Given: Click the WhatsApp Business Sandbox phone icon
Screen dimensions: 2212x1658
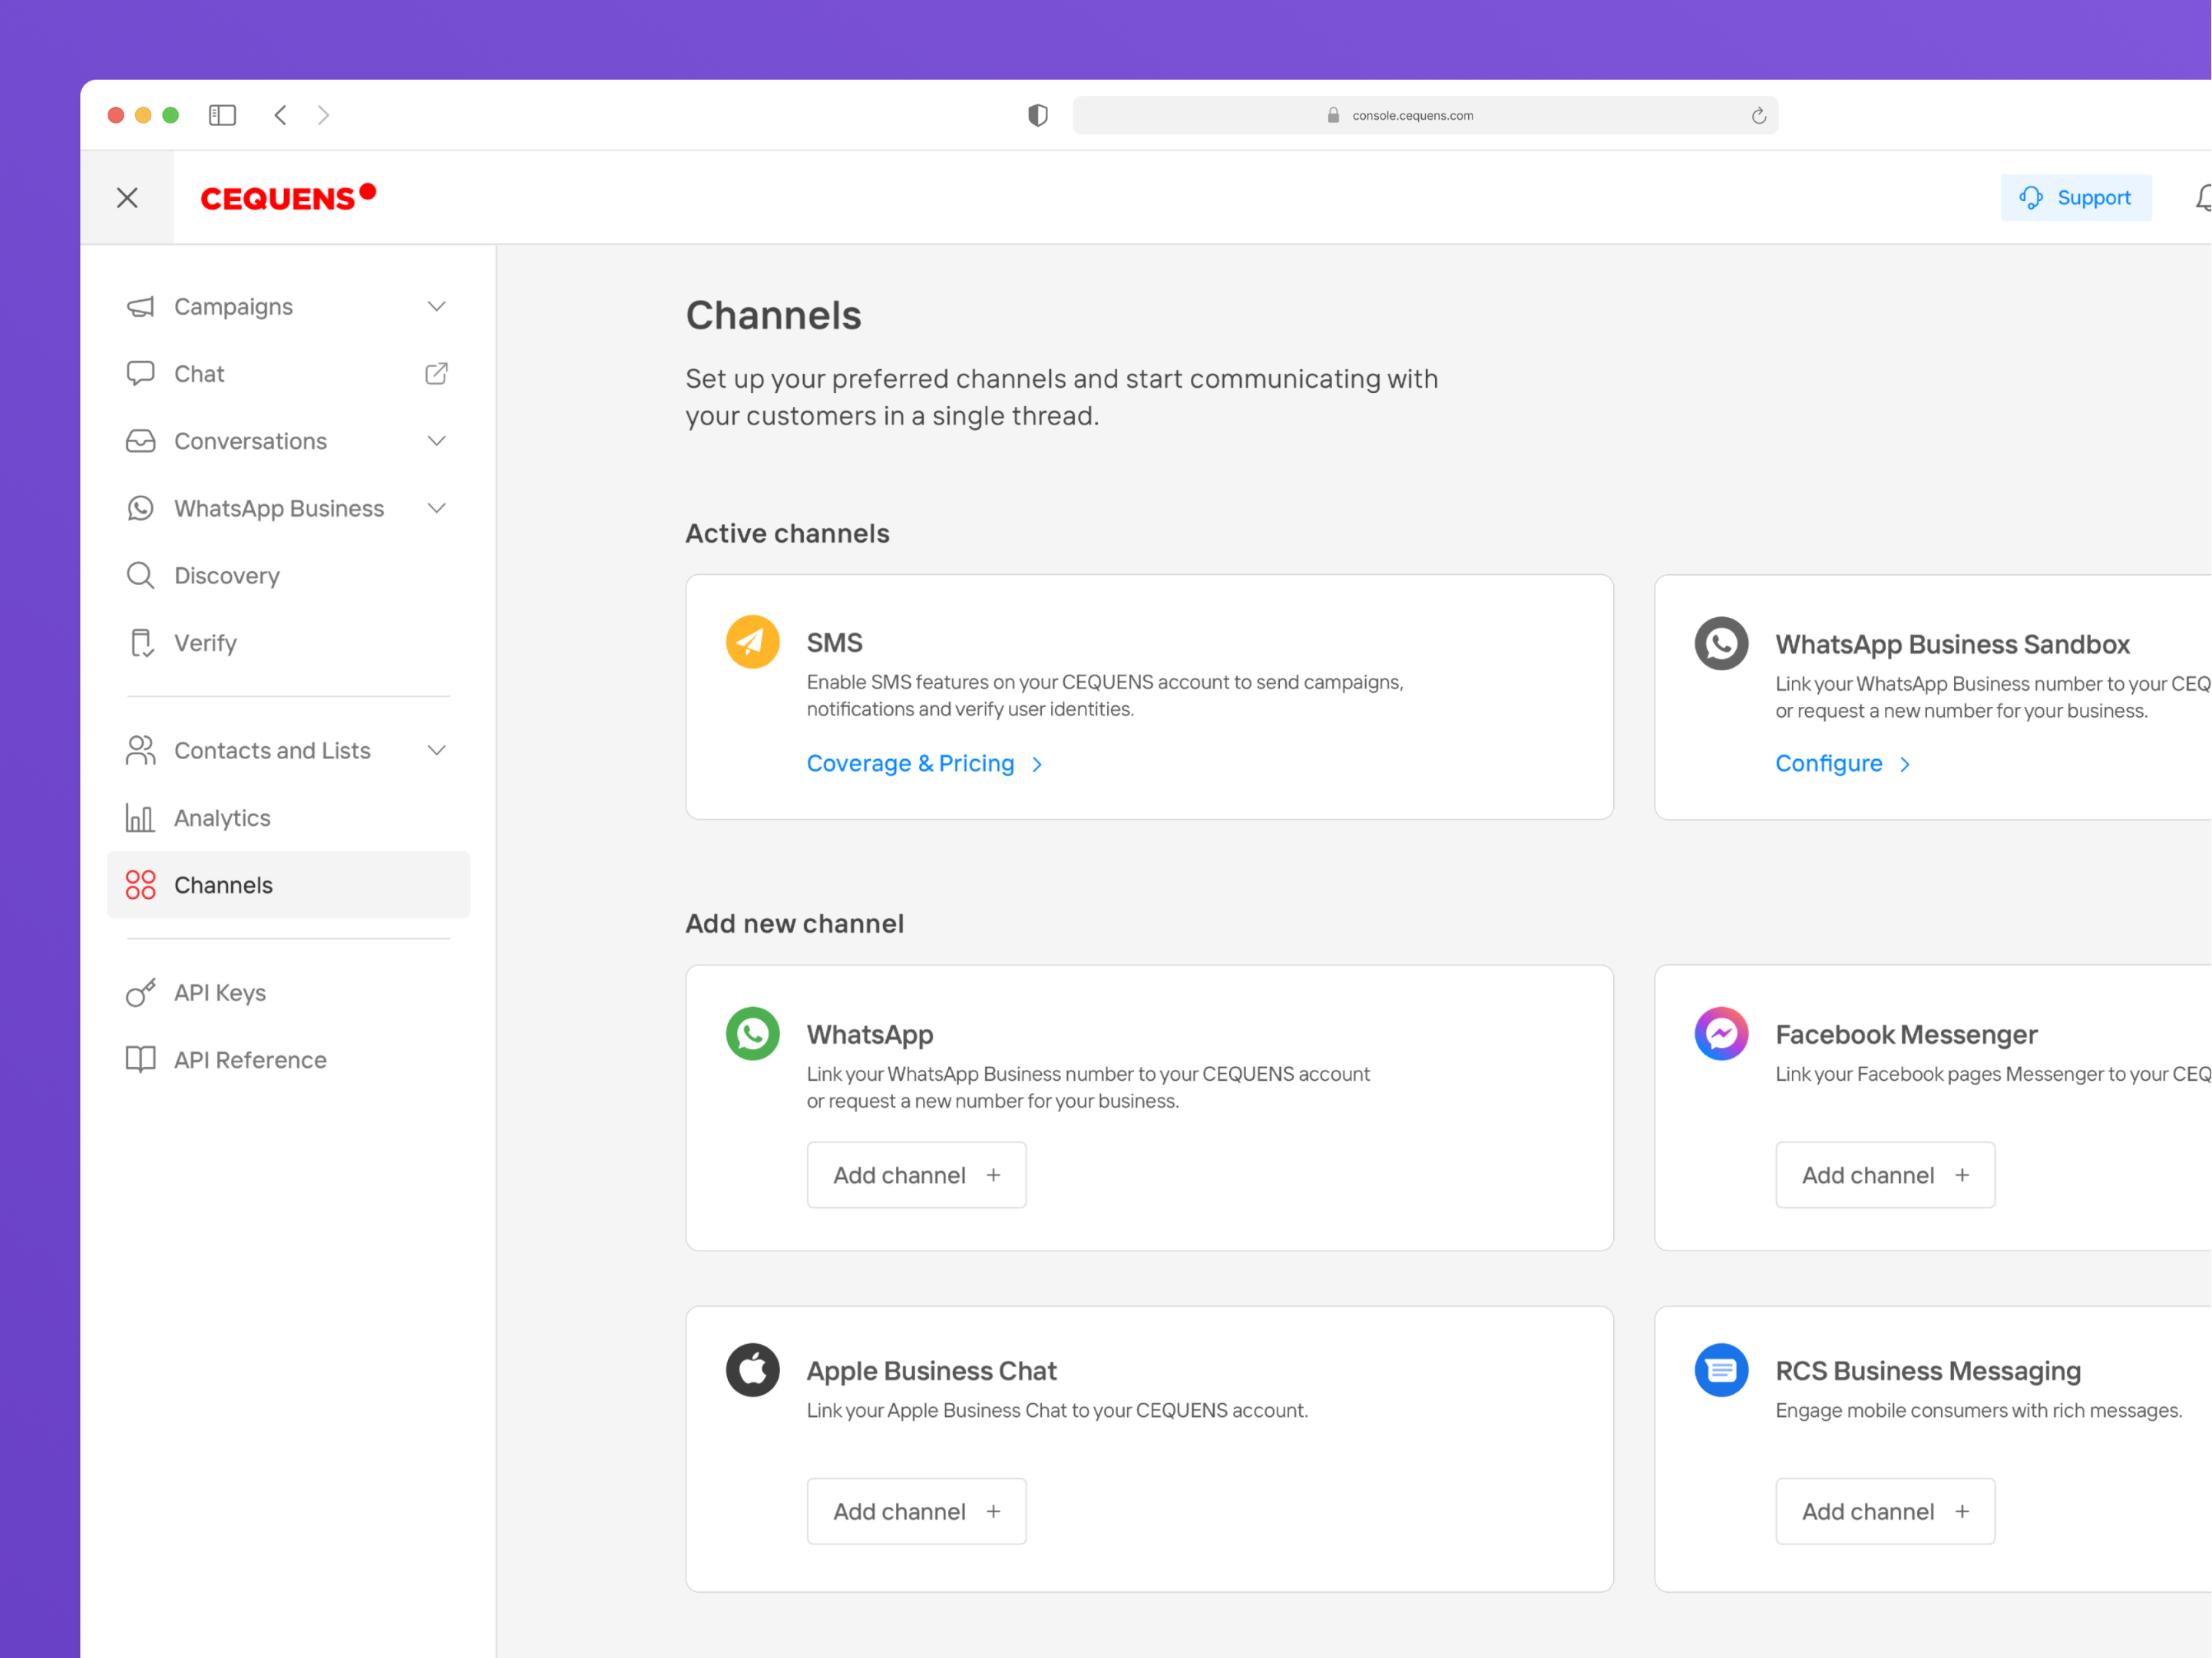Looking at the screenshot, I should click(x=1722, y=643).
